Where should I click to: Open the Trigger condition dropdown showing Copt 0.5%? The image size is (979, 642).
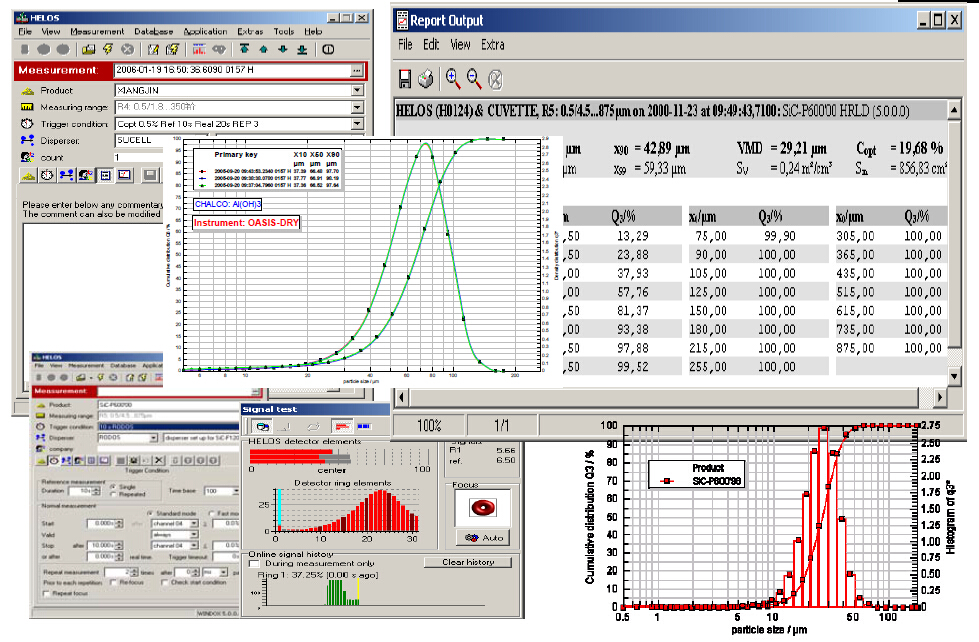tap(357, 124)
